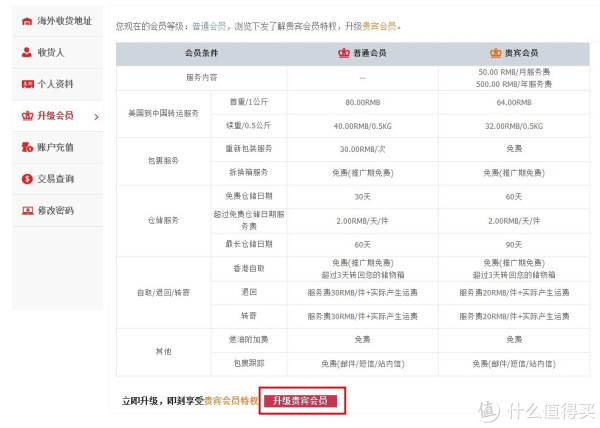Click the 自取/退回/转寄 row label
Image resolution: width=600 pixels, height=428 pixels.
(163, 293)
